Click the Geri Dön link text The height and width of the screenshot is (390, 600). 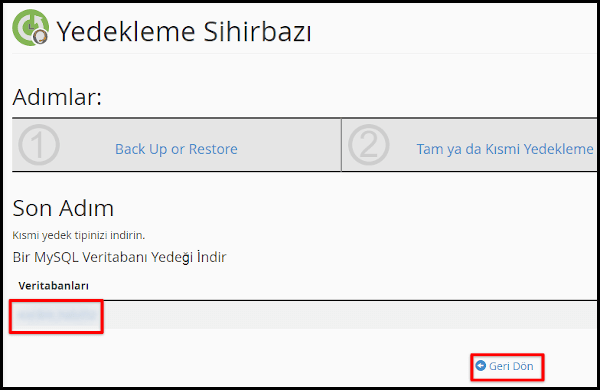coord(511,366)
